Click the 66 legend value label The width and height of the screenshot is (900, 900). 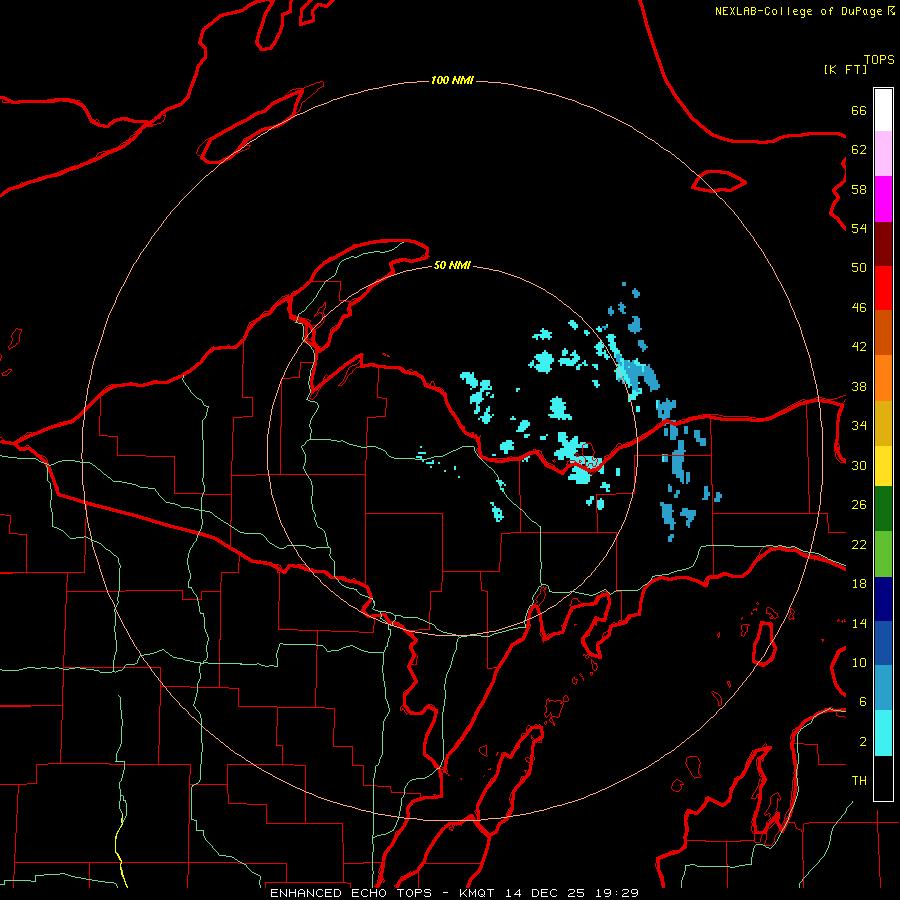(859, 110)
